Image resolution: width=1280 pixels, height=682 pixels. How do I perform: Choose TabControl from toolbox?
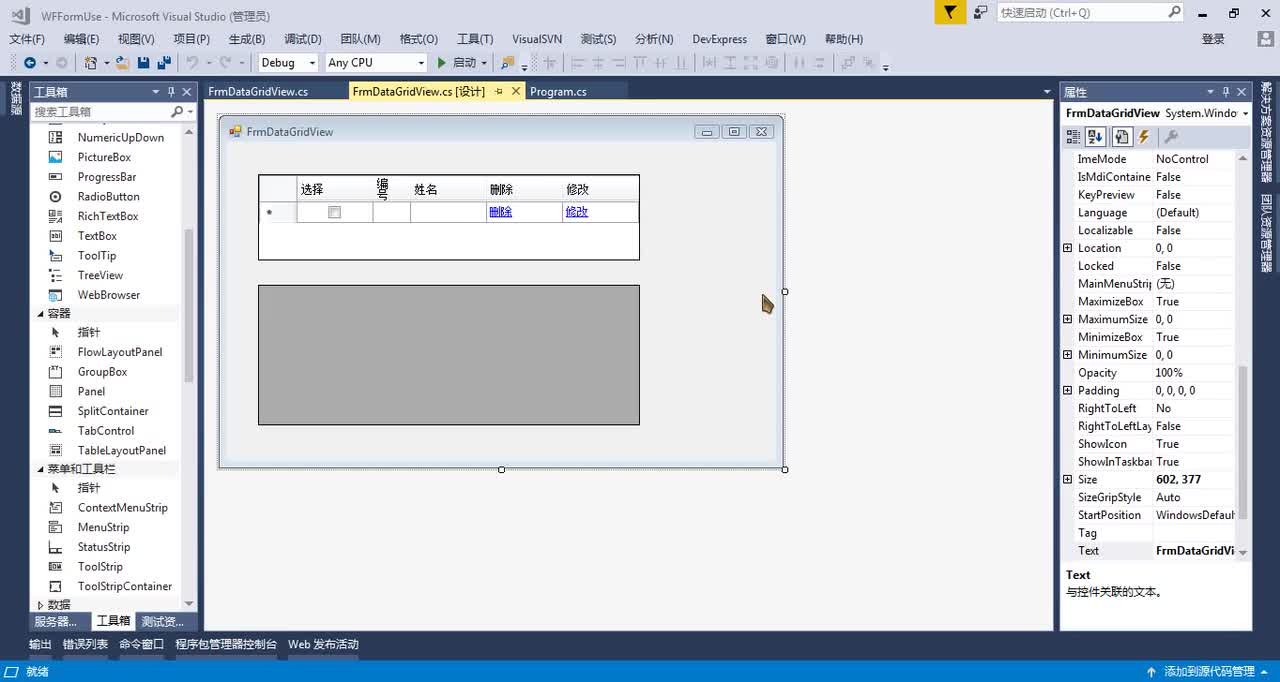pyautogui.click(x=106, y=431)
